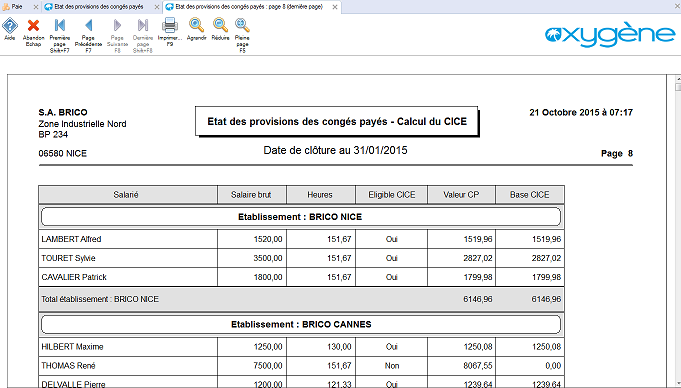Close first Etat des provisions tab
681x388 pixels.
click(157, 7)
